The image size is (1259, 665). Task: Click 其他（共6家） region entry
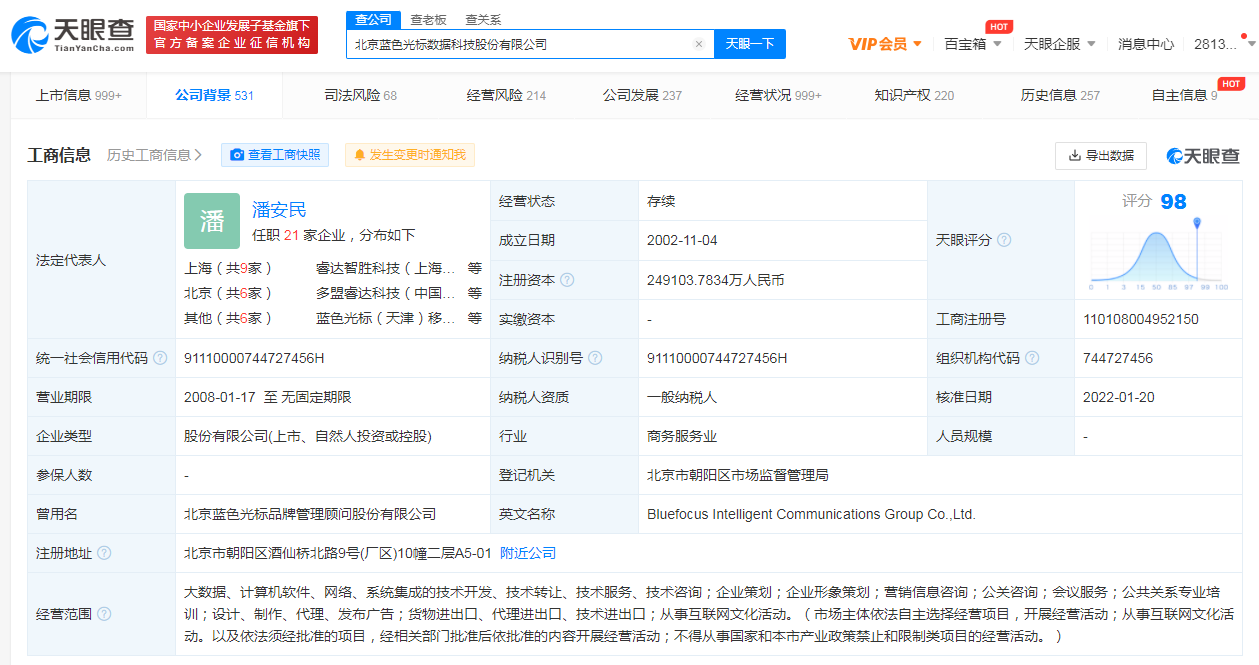coord(228,318)
